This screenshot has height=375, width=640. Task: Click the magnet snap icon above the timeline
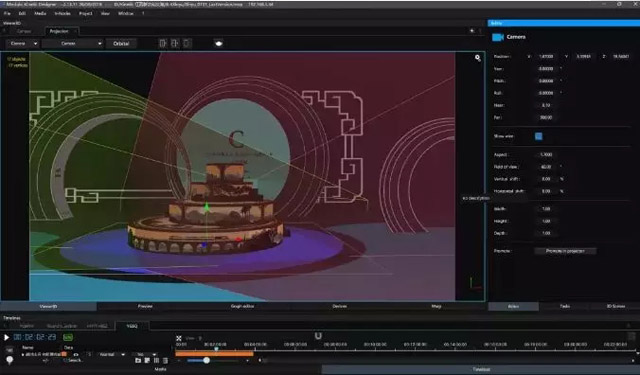click(318, 336)
